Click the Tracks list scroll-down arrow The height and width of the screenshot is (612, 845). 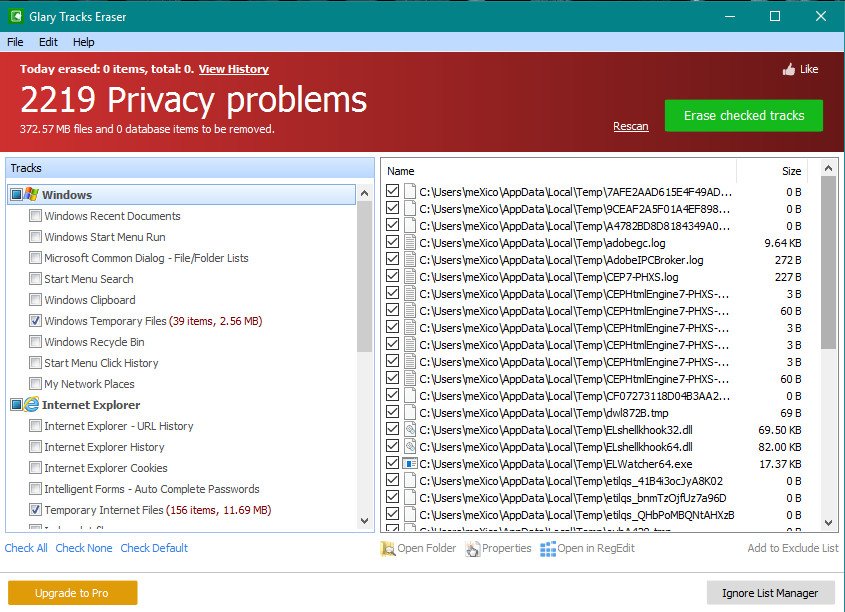tap(364, 520)
